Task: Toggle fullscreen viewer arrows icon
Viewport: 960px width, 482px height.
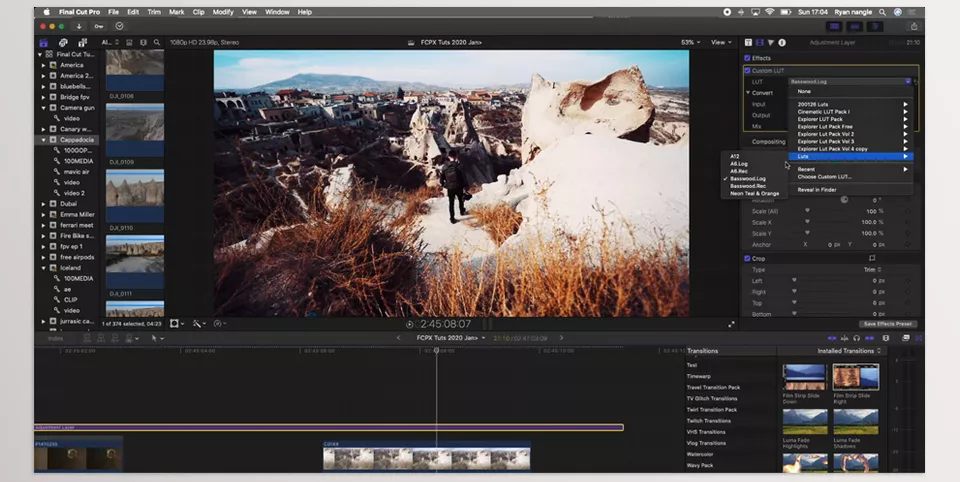Action: point(731,324)
